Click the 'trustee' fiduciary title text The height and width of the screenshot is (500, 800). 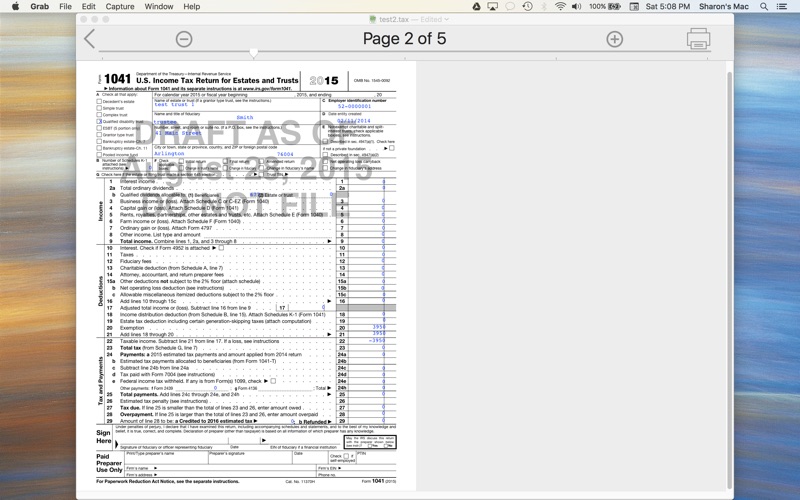tap(165, 122)
